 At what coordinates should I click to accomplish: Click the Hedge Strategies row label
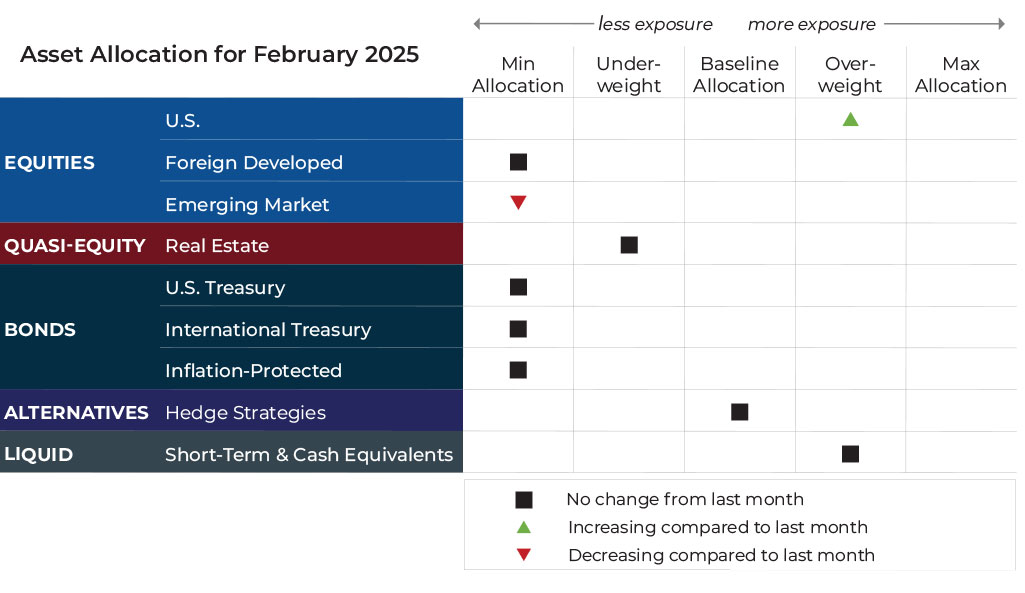pyautogui.click(x=245, y=412)
